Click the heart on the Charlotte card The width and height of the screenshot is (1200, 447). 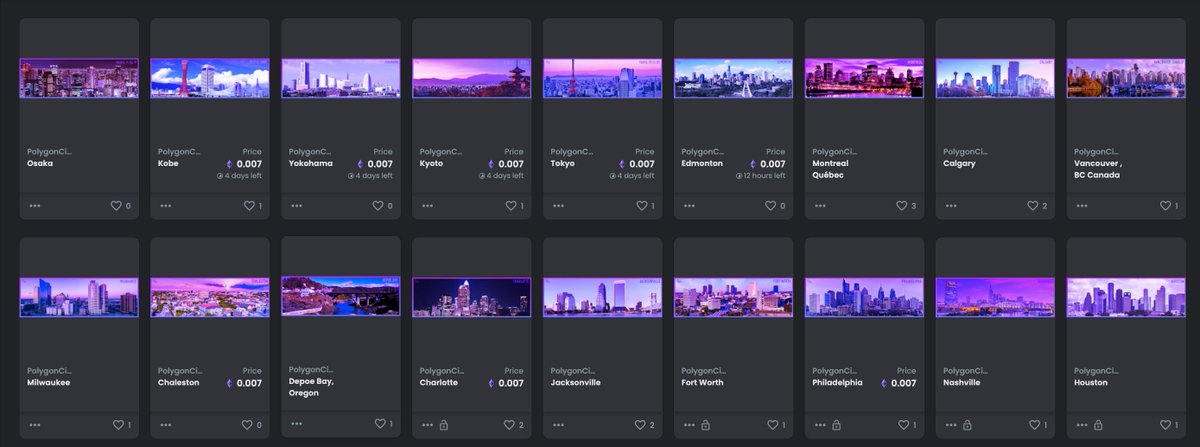[x=510, y=425]
